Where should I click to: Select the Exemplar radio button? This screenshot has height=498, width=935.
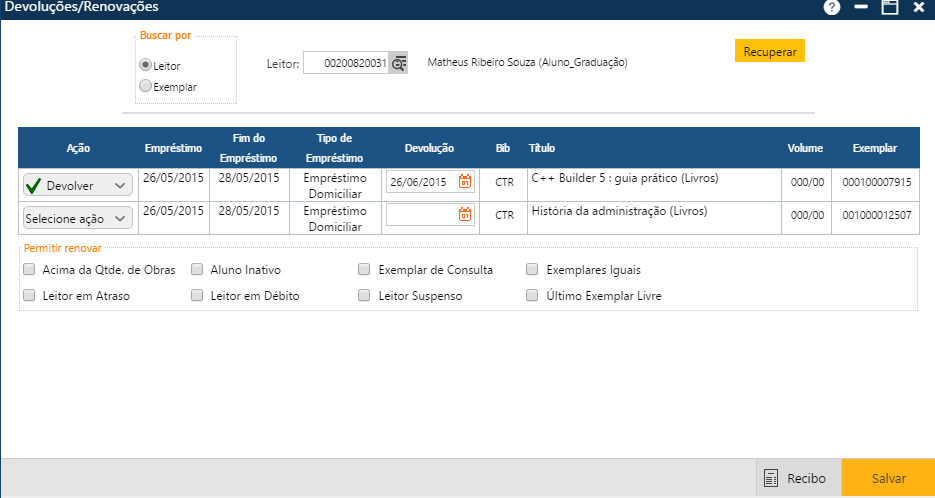click(x=146, y=87)
